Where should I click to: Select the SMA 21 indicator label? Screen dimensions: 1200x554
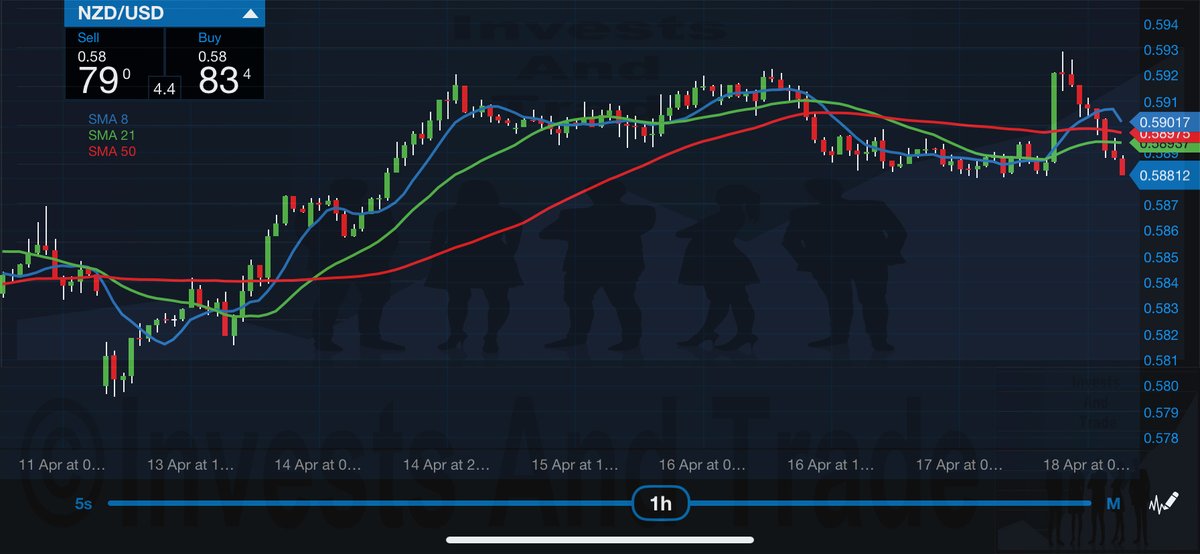111,135
